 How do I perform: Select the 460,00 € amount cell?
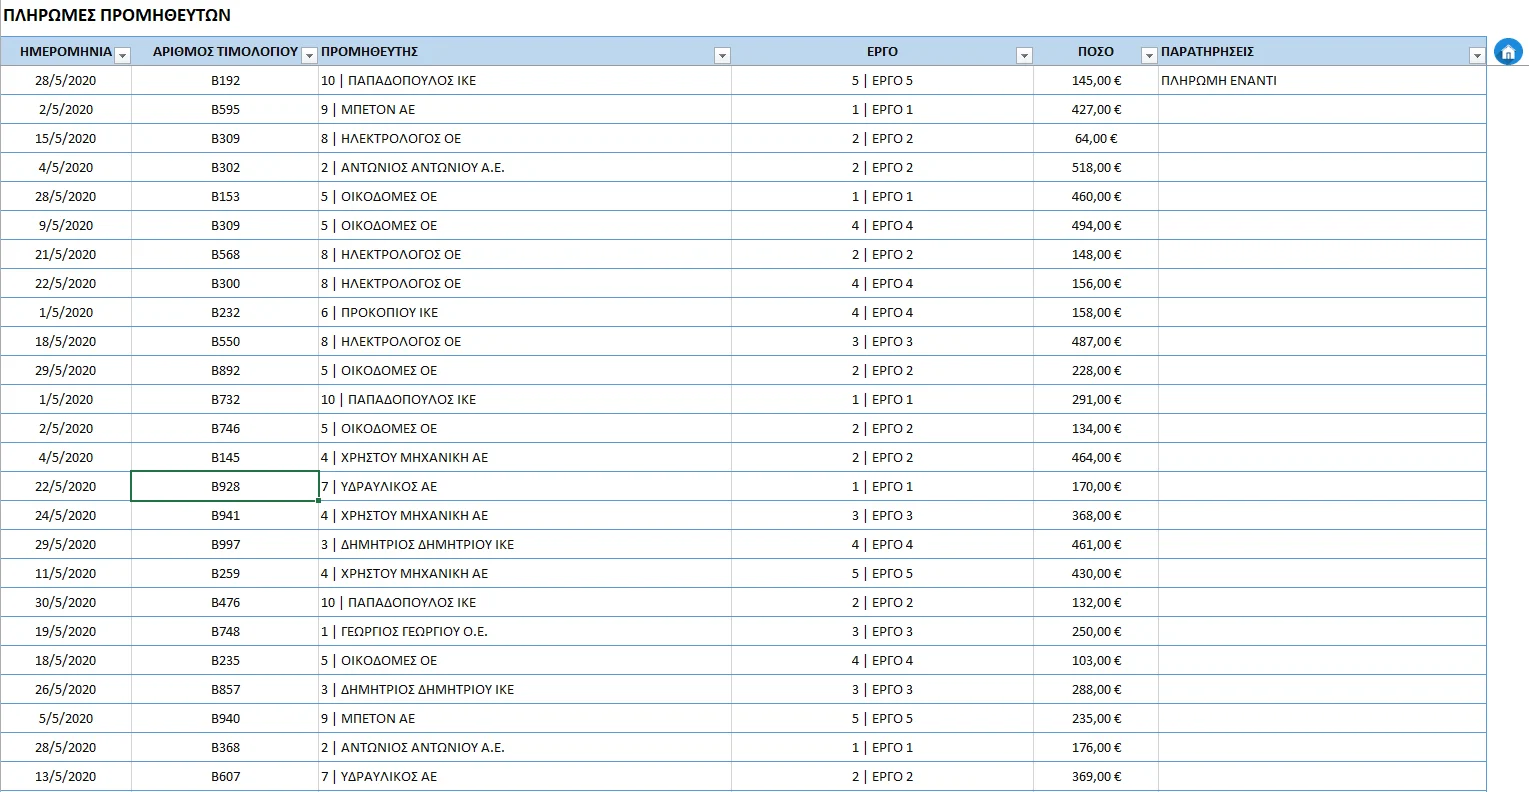coord(1096,196)
